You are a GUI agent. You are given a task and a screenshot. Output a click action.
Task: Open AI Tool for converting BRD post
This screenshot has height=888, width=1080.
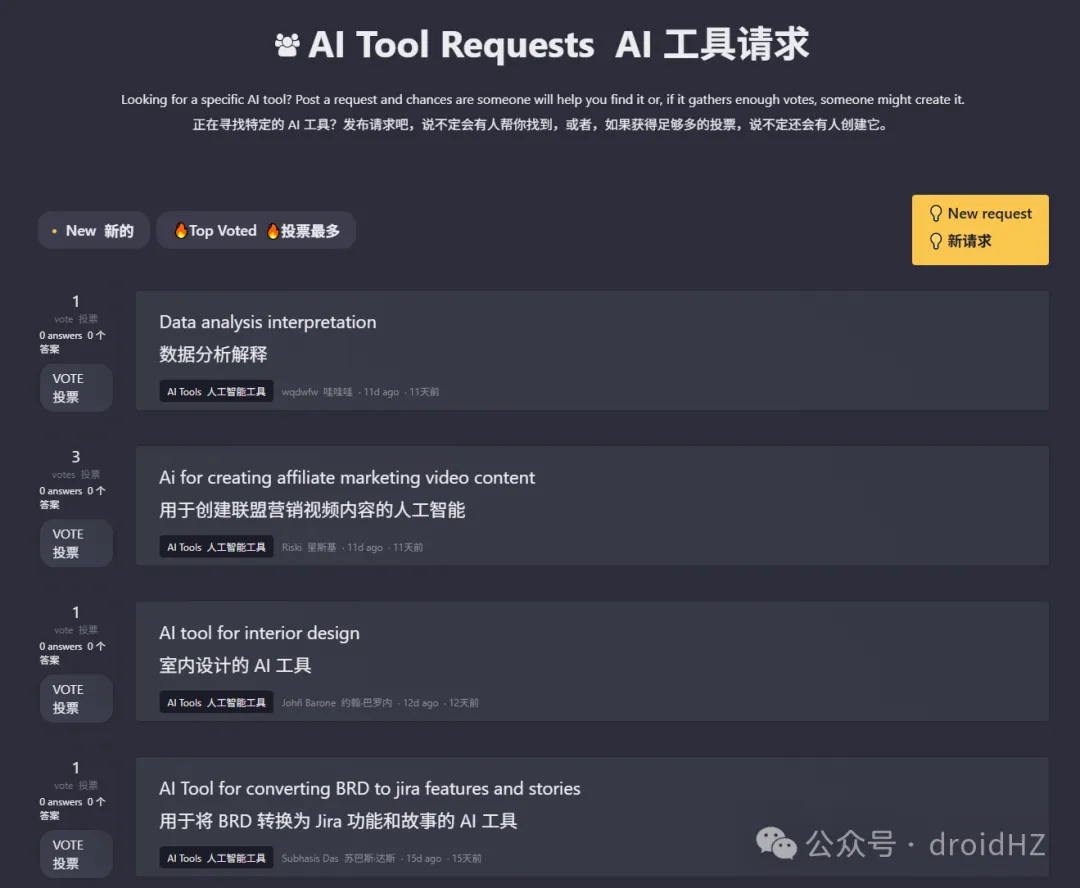pos(369,789)
